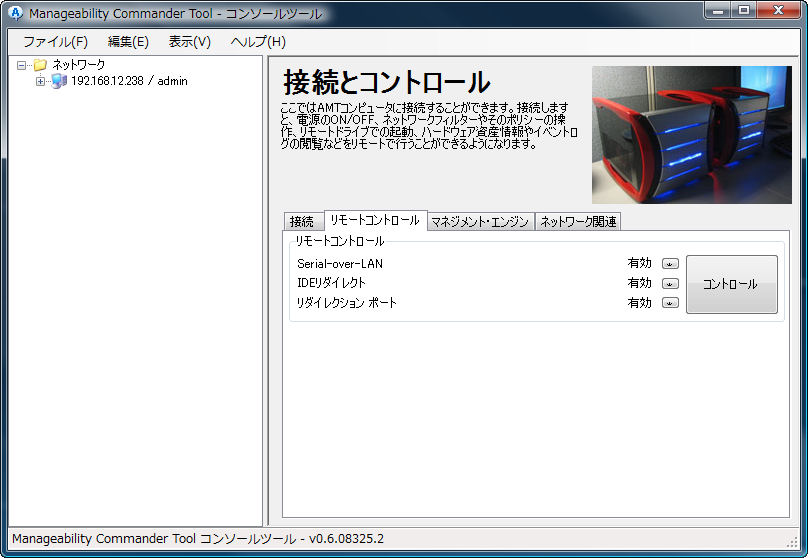The image size is (808, 558).
Task: Switch to the 接続 tab
Action: point(302,222)
